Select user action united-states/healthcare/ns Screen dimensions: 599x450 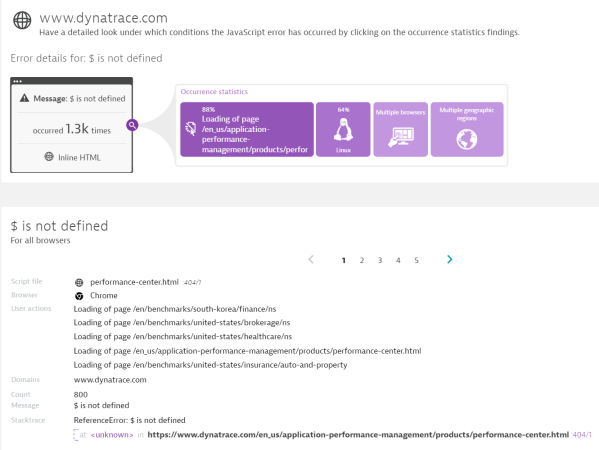coord(183,337)
